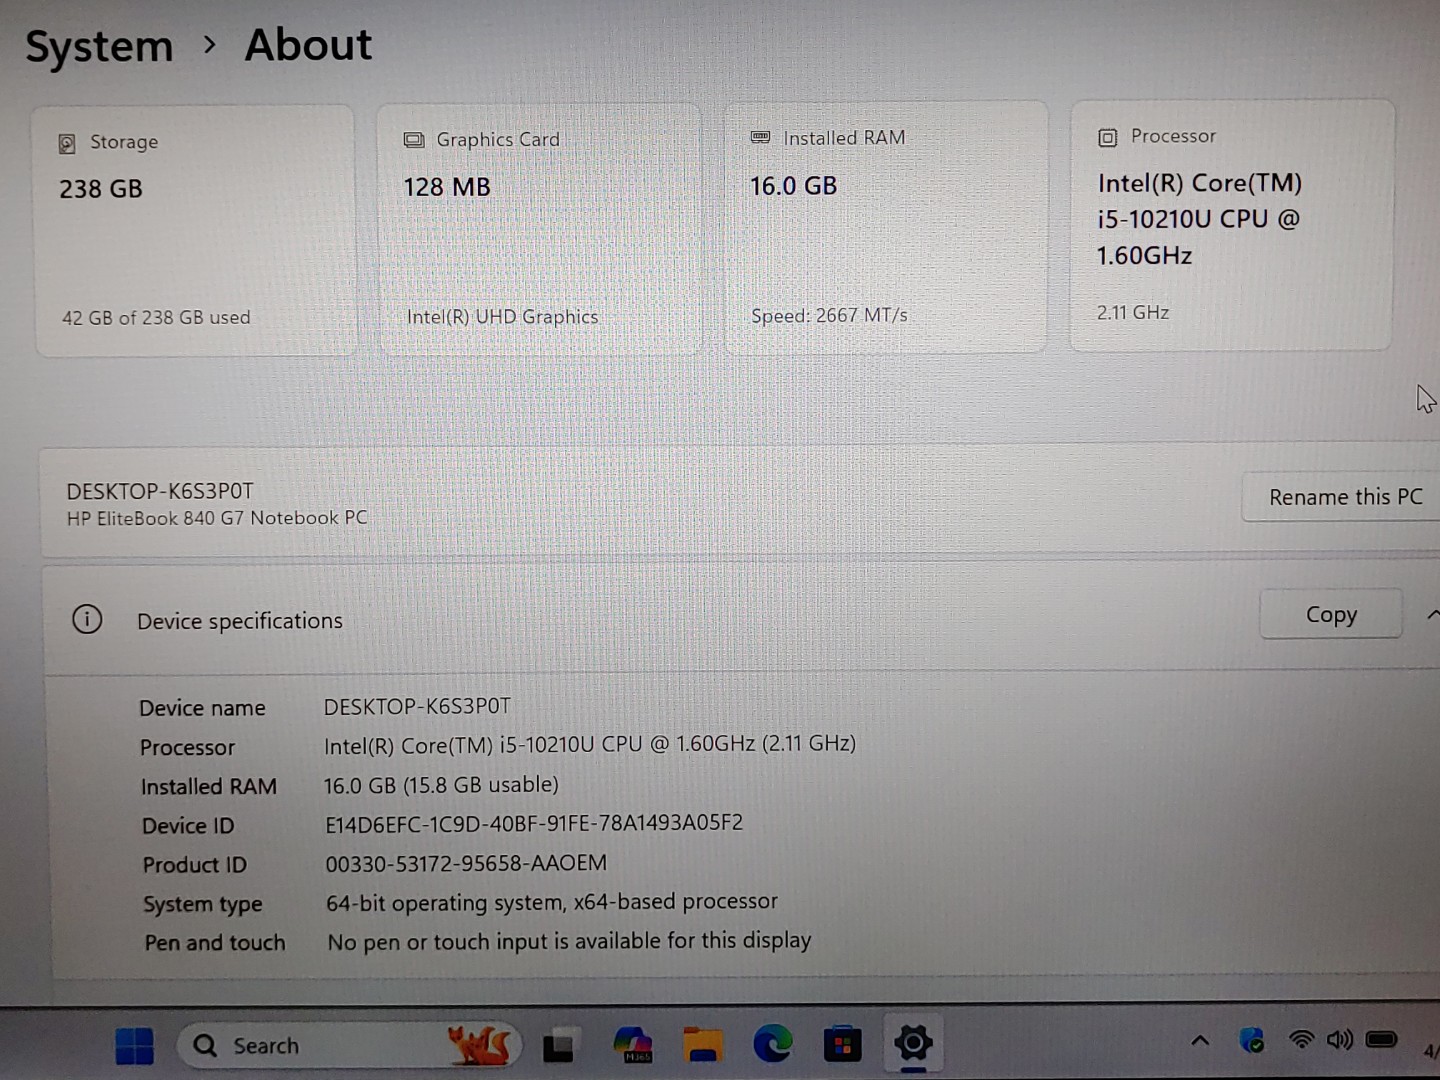Image resolution: width=1440 pixels, height=1080 pixels.
Task: Open Windows Security tray icon
Action: [1251, 1041]
